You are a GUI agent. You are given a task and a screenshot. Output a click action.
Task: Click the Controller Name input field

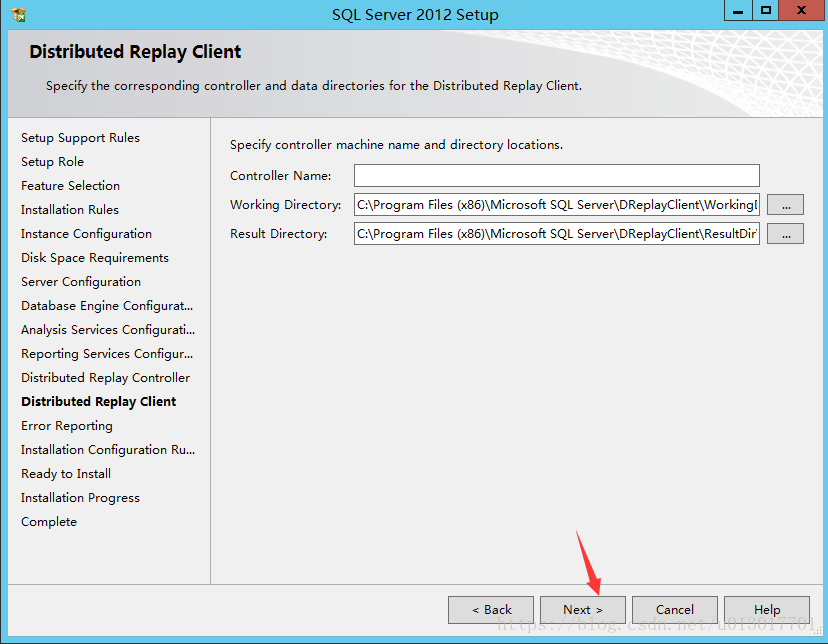(557, 175)
